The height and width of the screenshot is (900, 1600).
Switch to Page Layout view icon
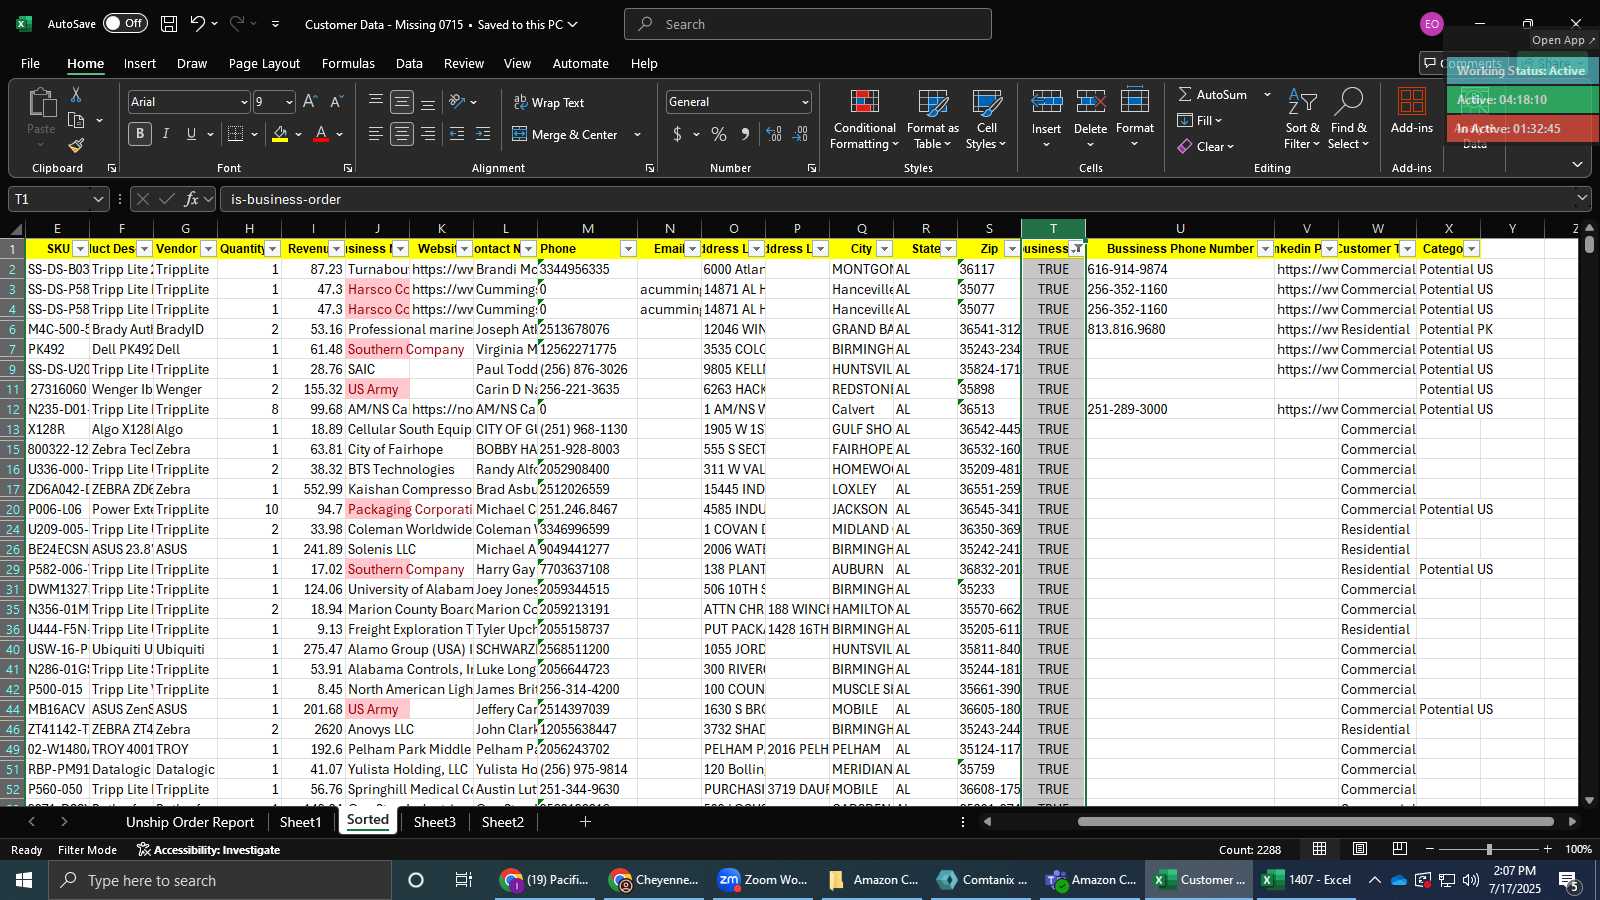click(x=1360, y=849)
